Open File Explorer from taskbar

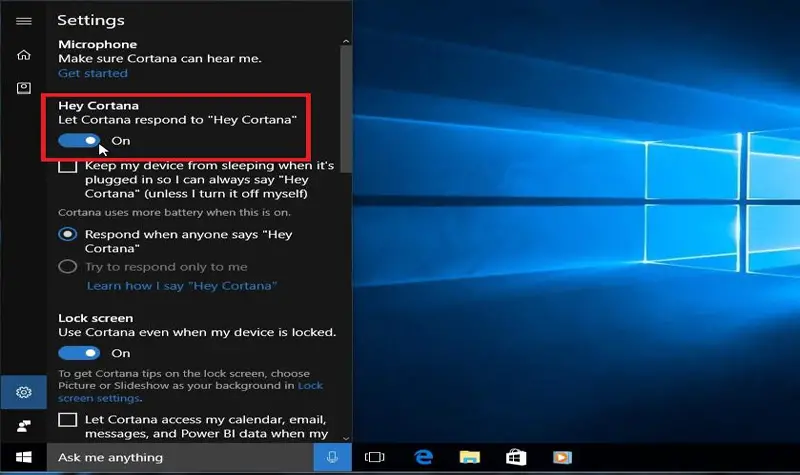469,457
